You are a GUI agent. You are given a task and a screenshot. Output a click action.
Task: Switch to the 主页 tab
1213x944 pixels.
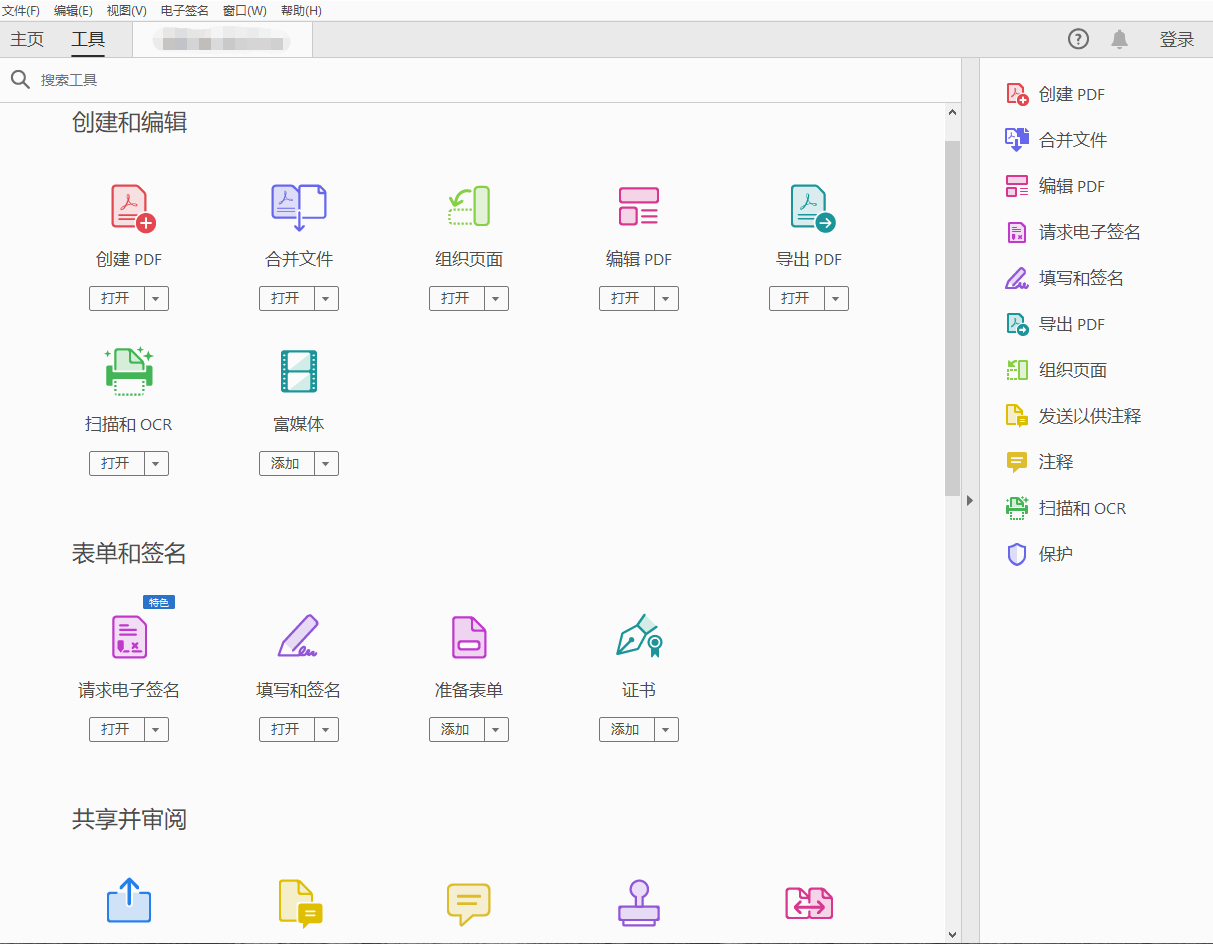tap(27, 40)
